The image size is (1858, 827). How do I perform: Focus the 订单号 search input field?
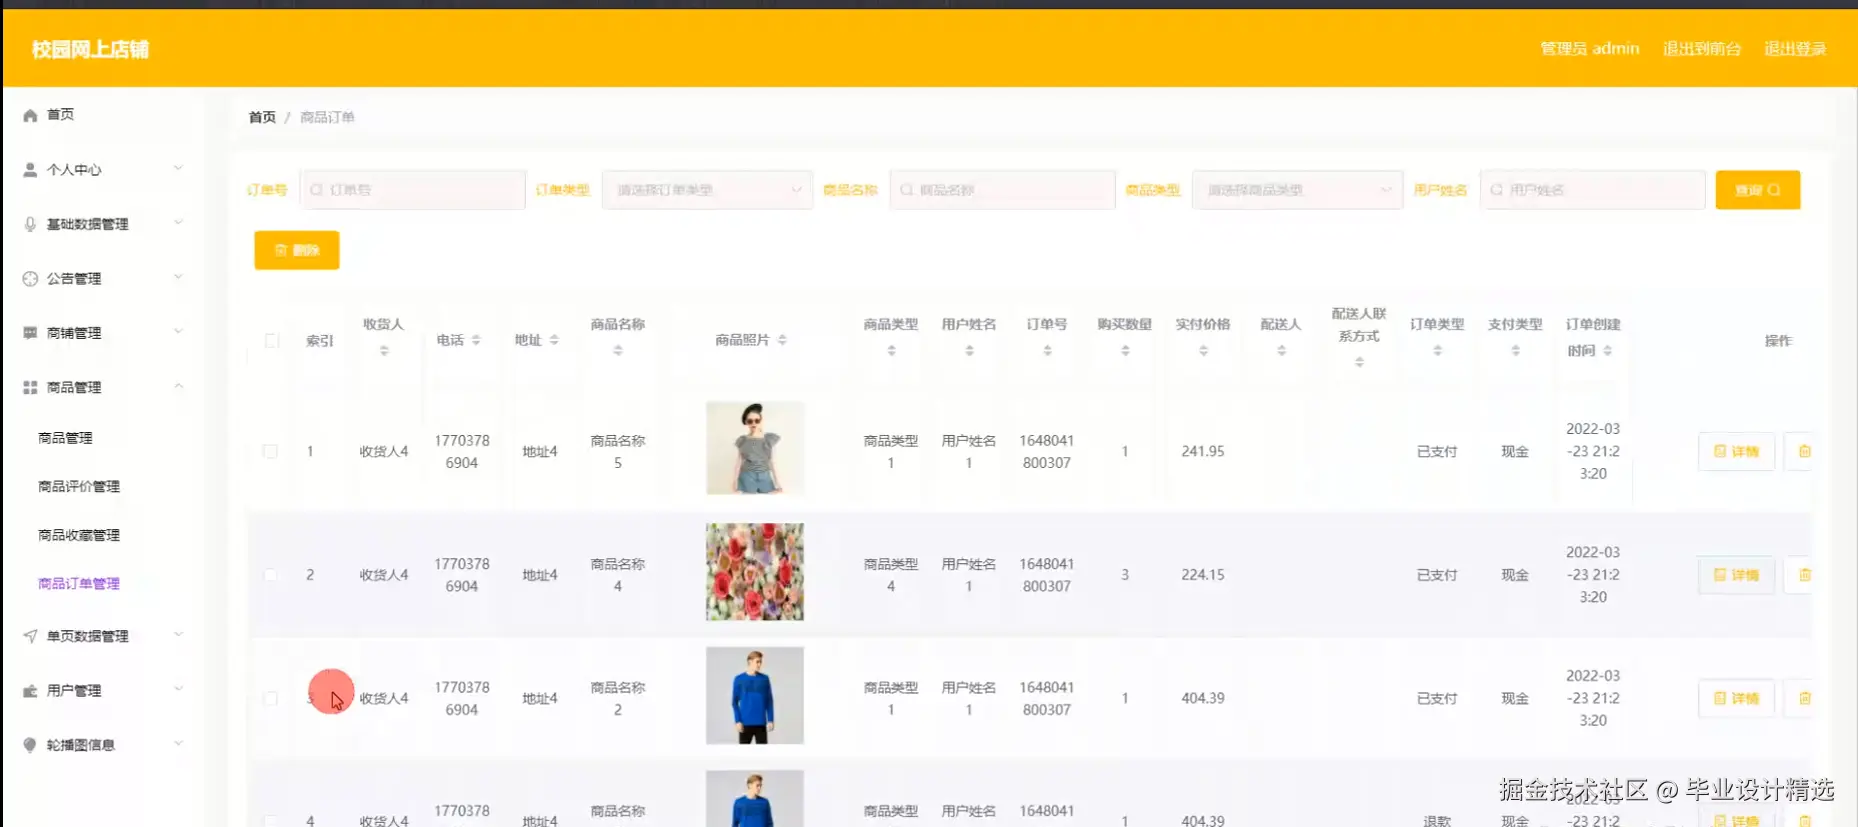[x=413, y=190]
